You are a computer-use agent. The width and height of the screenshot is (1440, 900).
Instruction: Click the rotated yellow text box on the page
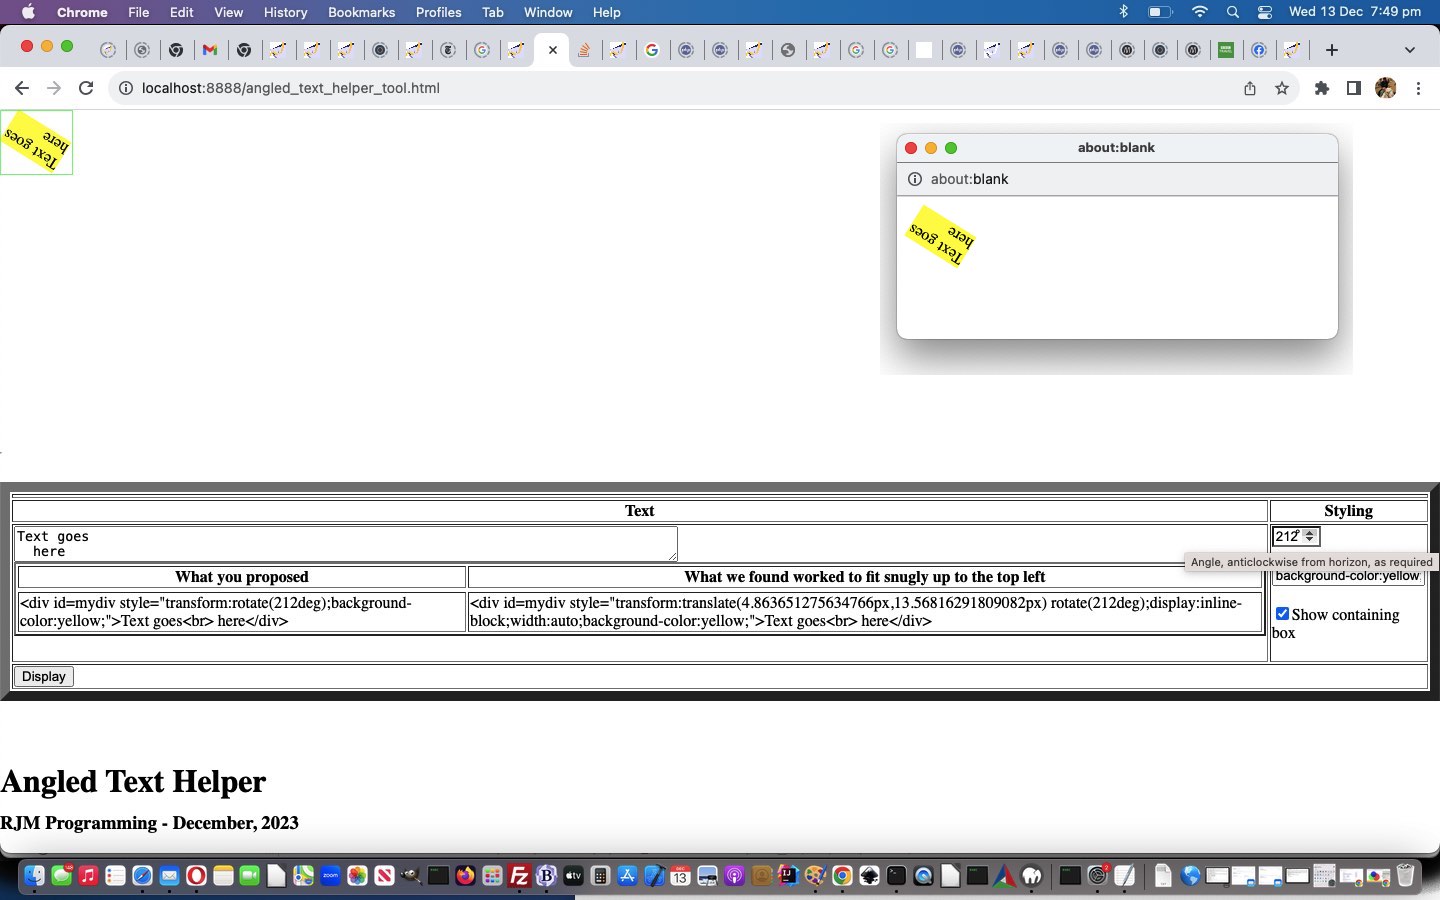tap(37, 143)
